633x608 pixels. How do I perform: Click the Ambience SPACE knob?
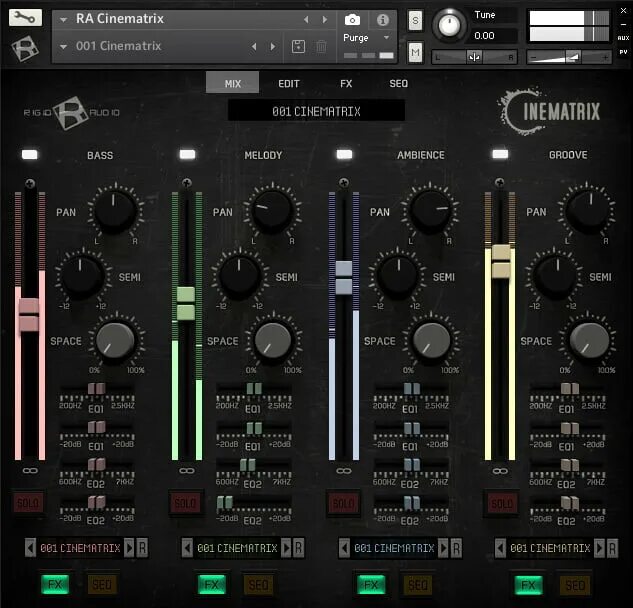pos(432,340)
